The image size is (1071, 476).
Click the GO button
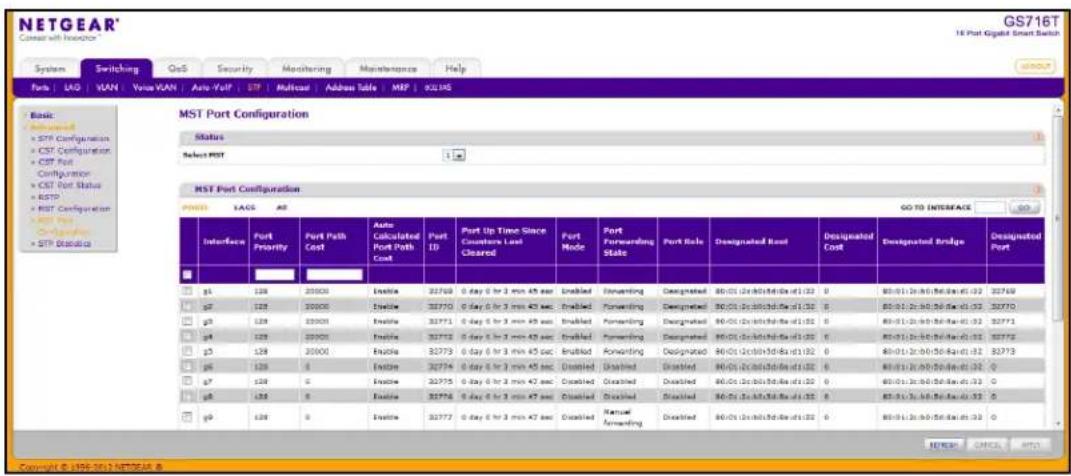1025,206
